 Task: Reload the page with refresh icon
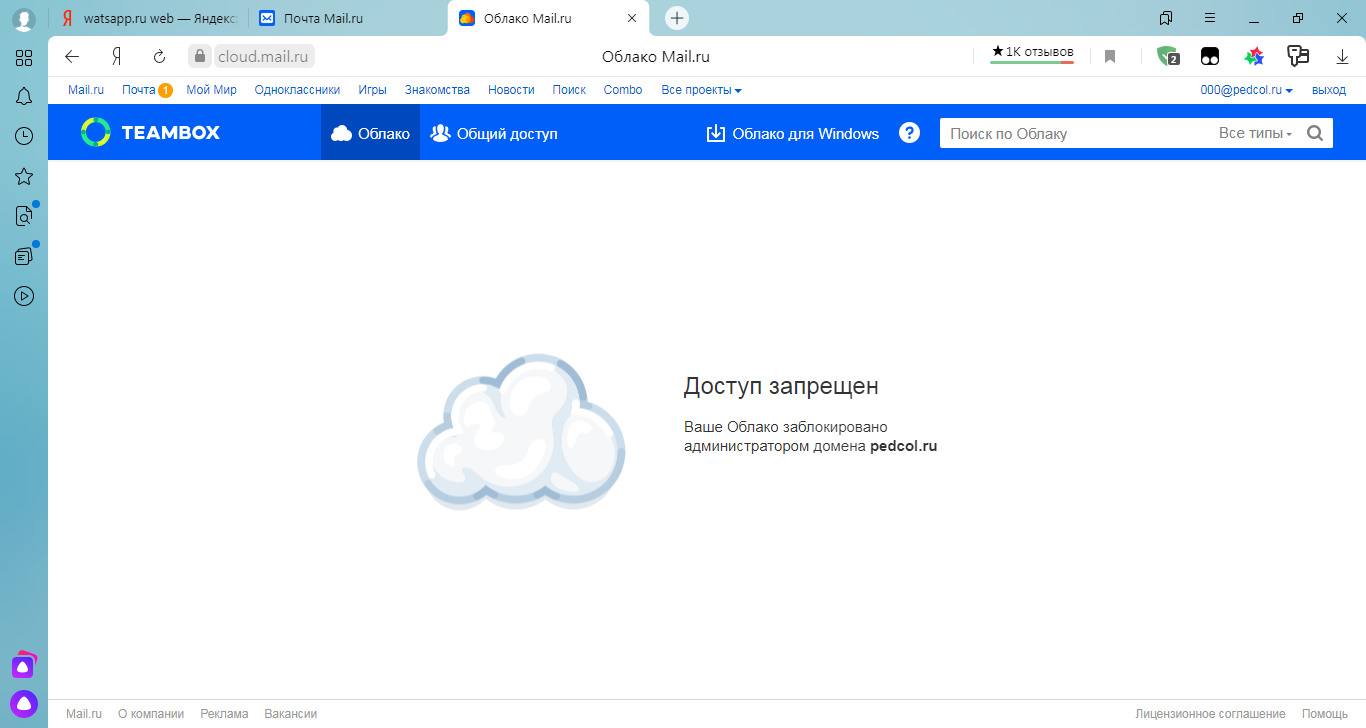[159, 56]
